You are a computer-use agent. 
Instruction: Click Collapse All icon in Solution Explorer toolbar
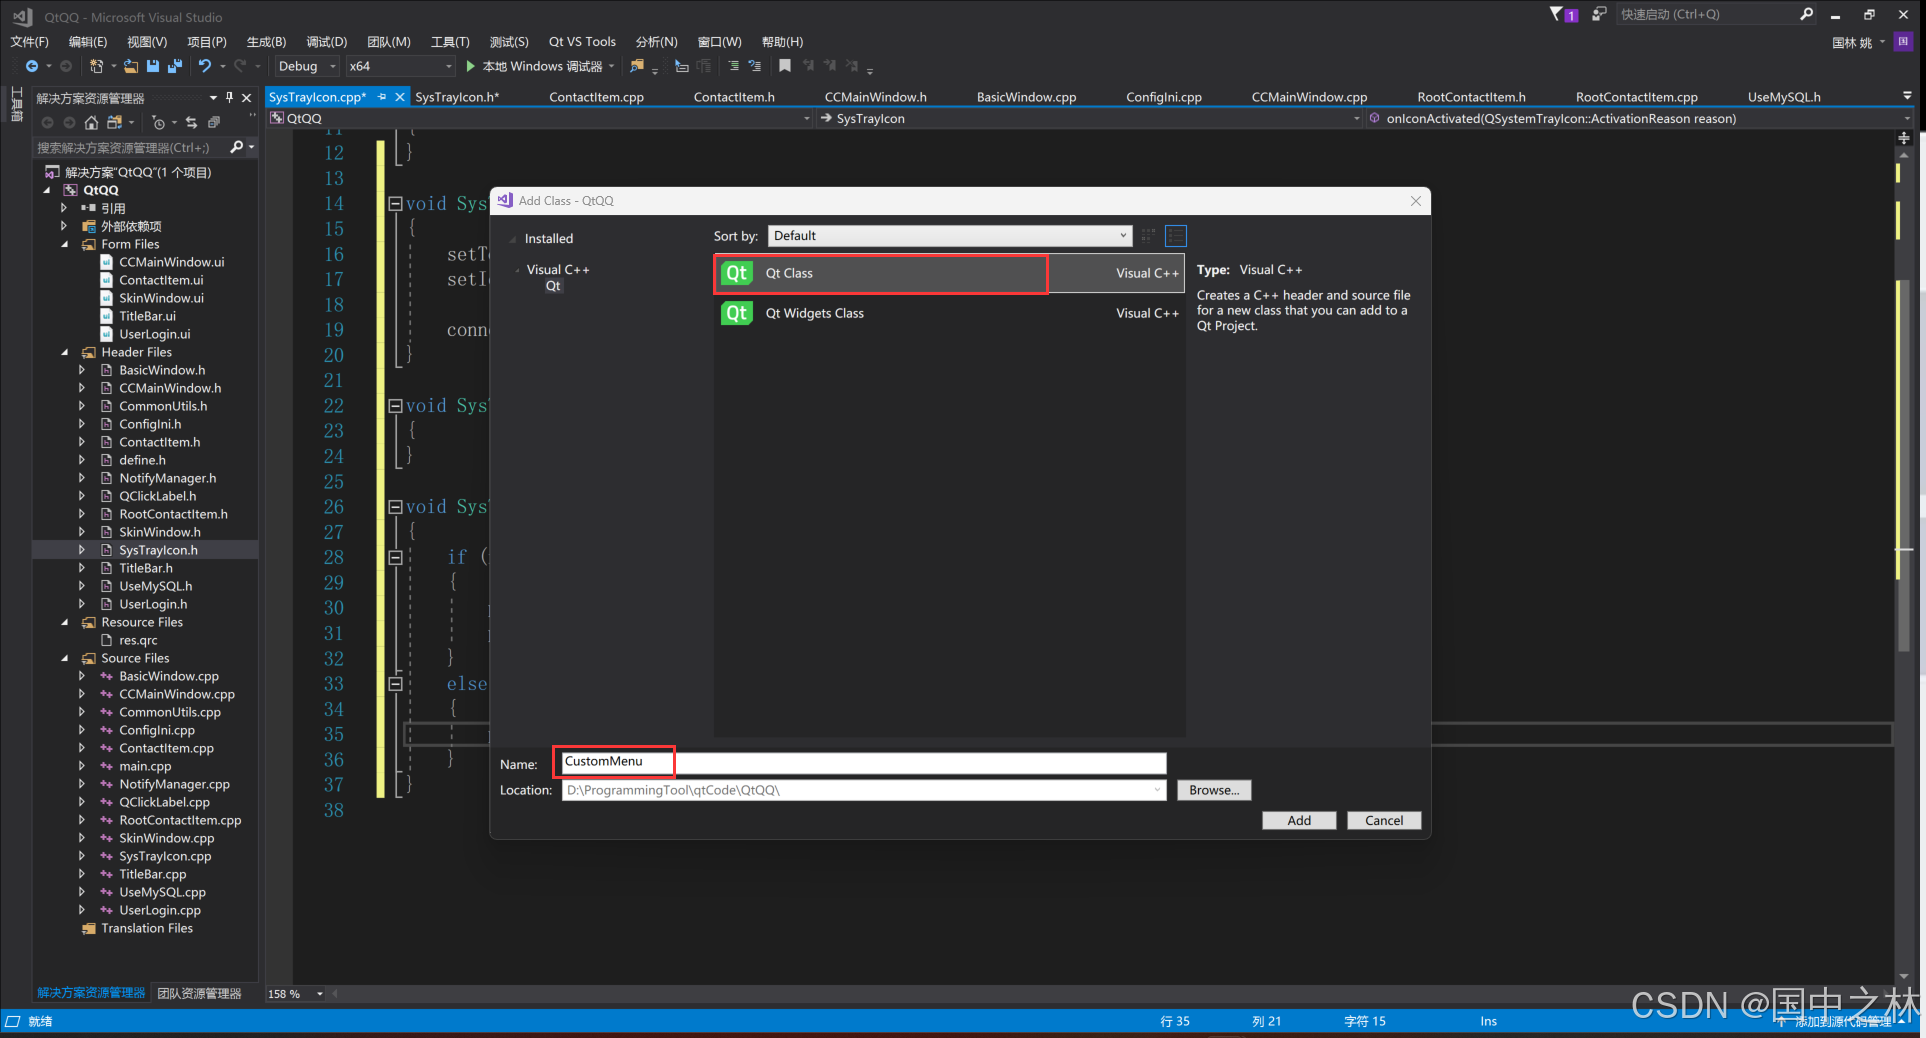tap(213, 122)
